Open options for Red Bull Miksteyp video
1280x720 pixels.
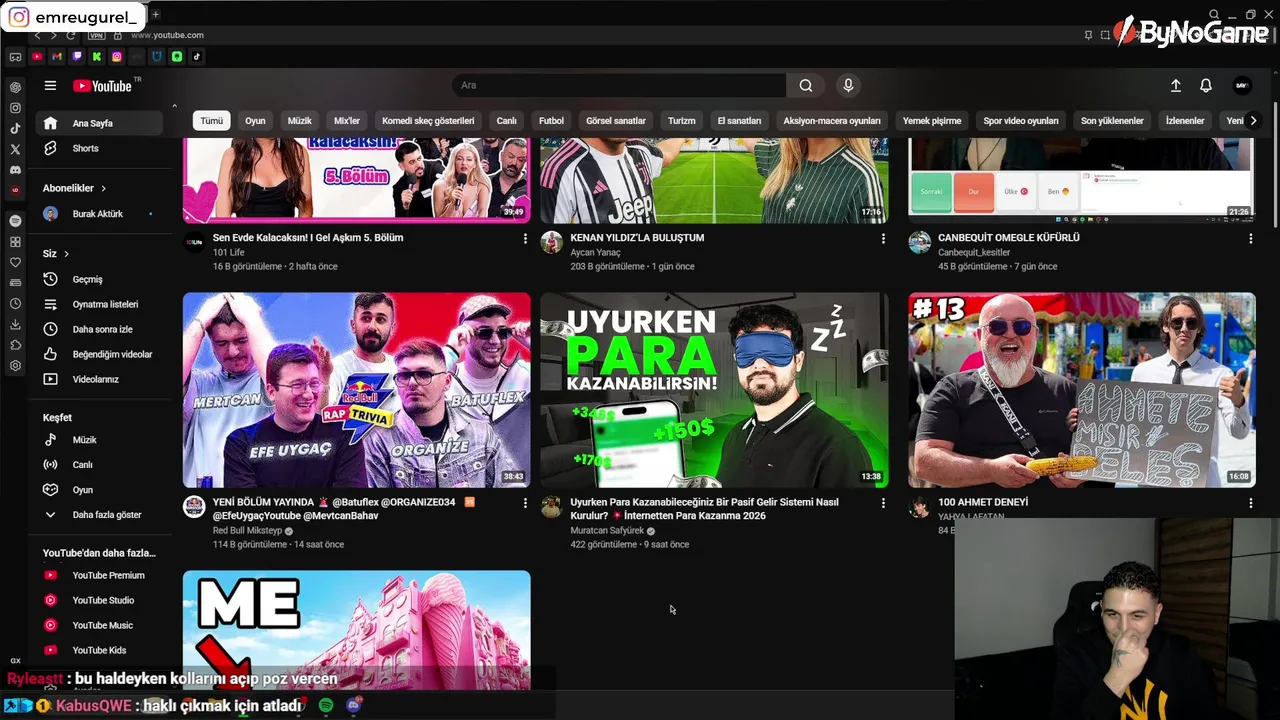pos(525,503)
